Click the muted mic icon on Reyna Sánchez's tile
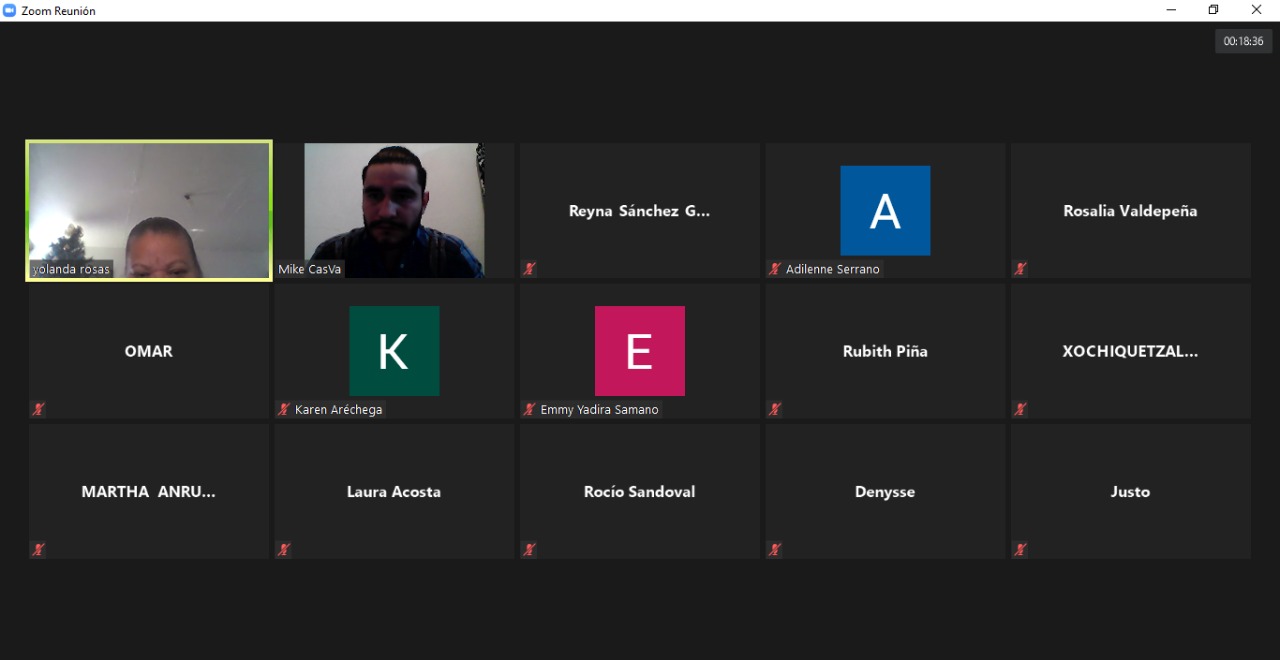The image size is (1280, 660). (x=529, y=269)
